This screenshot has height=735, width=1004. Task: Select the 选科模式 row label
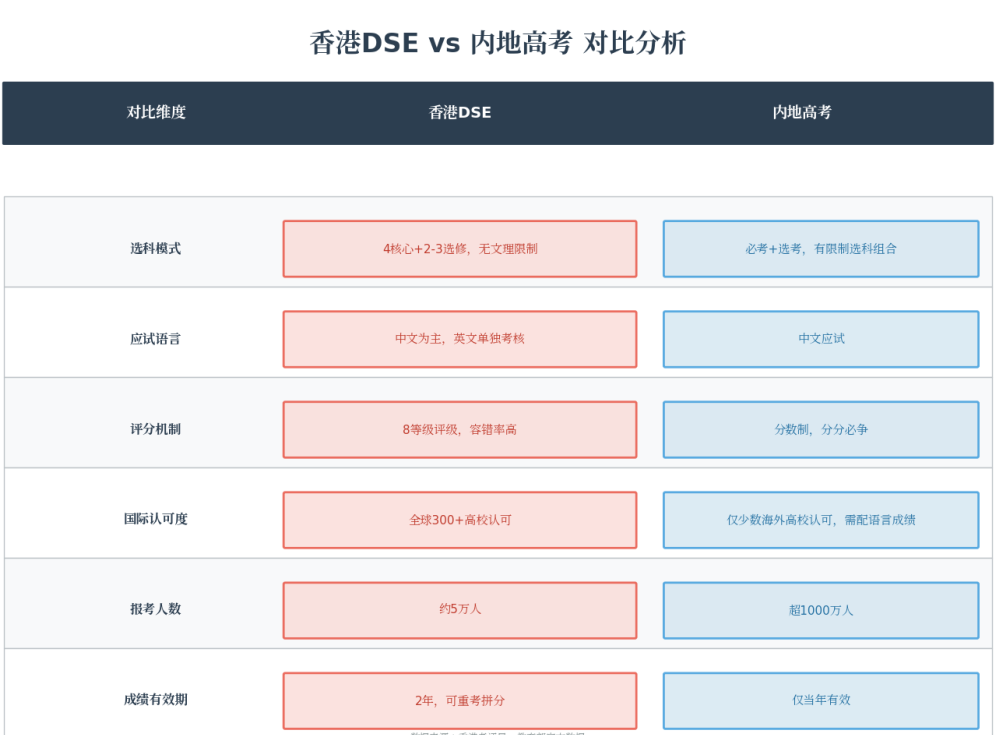[156, 249]
